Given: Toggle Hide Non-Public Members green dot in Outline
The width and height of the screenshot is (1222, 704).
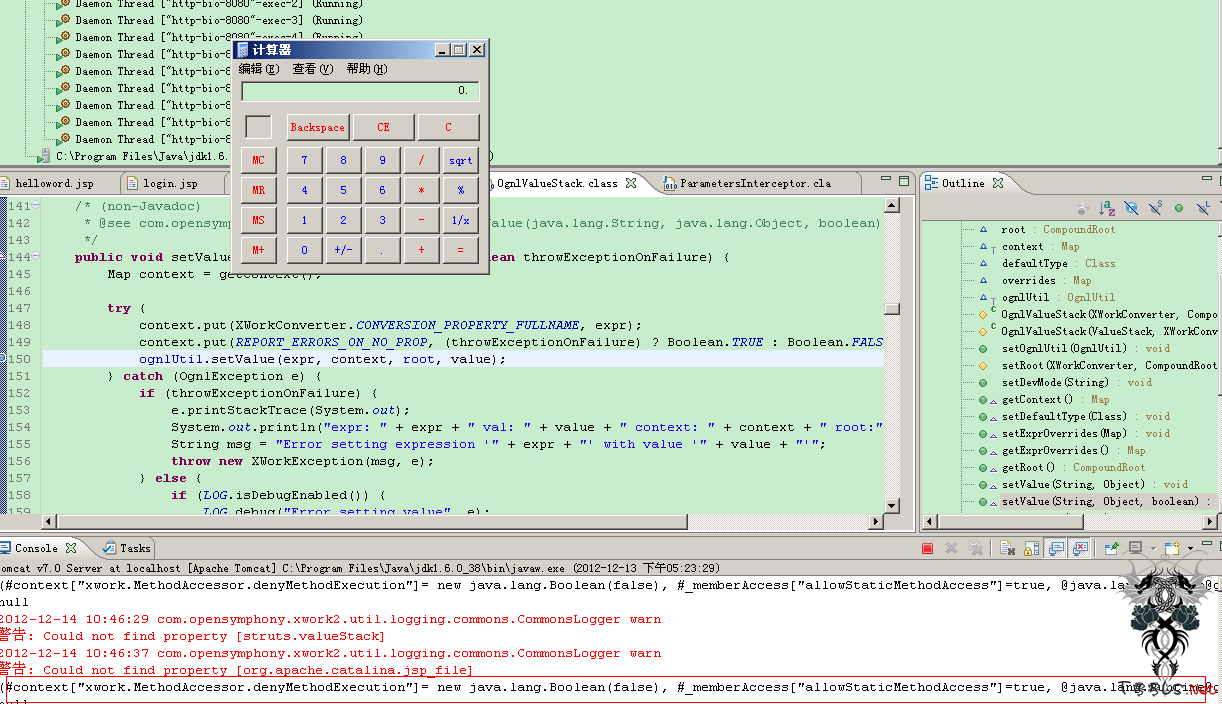Looking at the screenshot, I should pos(1179,208).
